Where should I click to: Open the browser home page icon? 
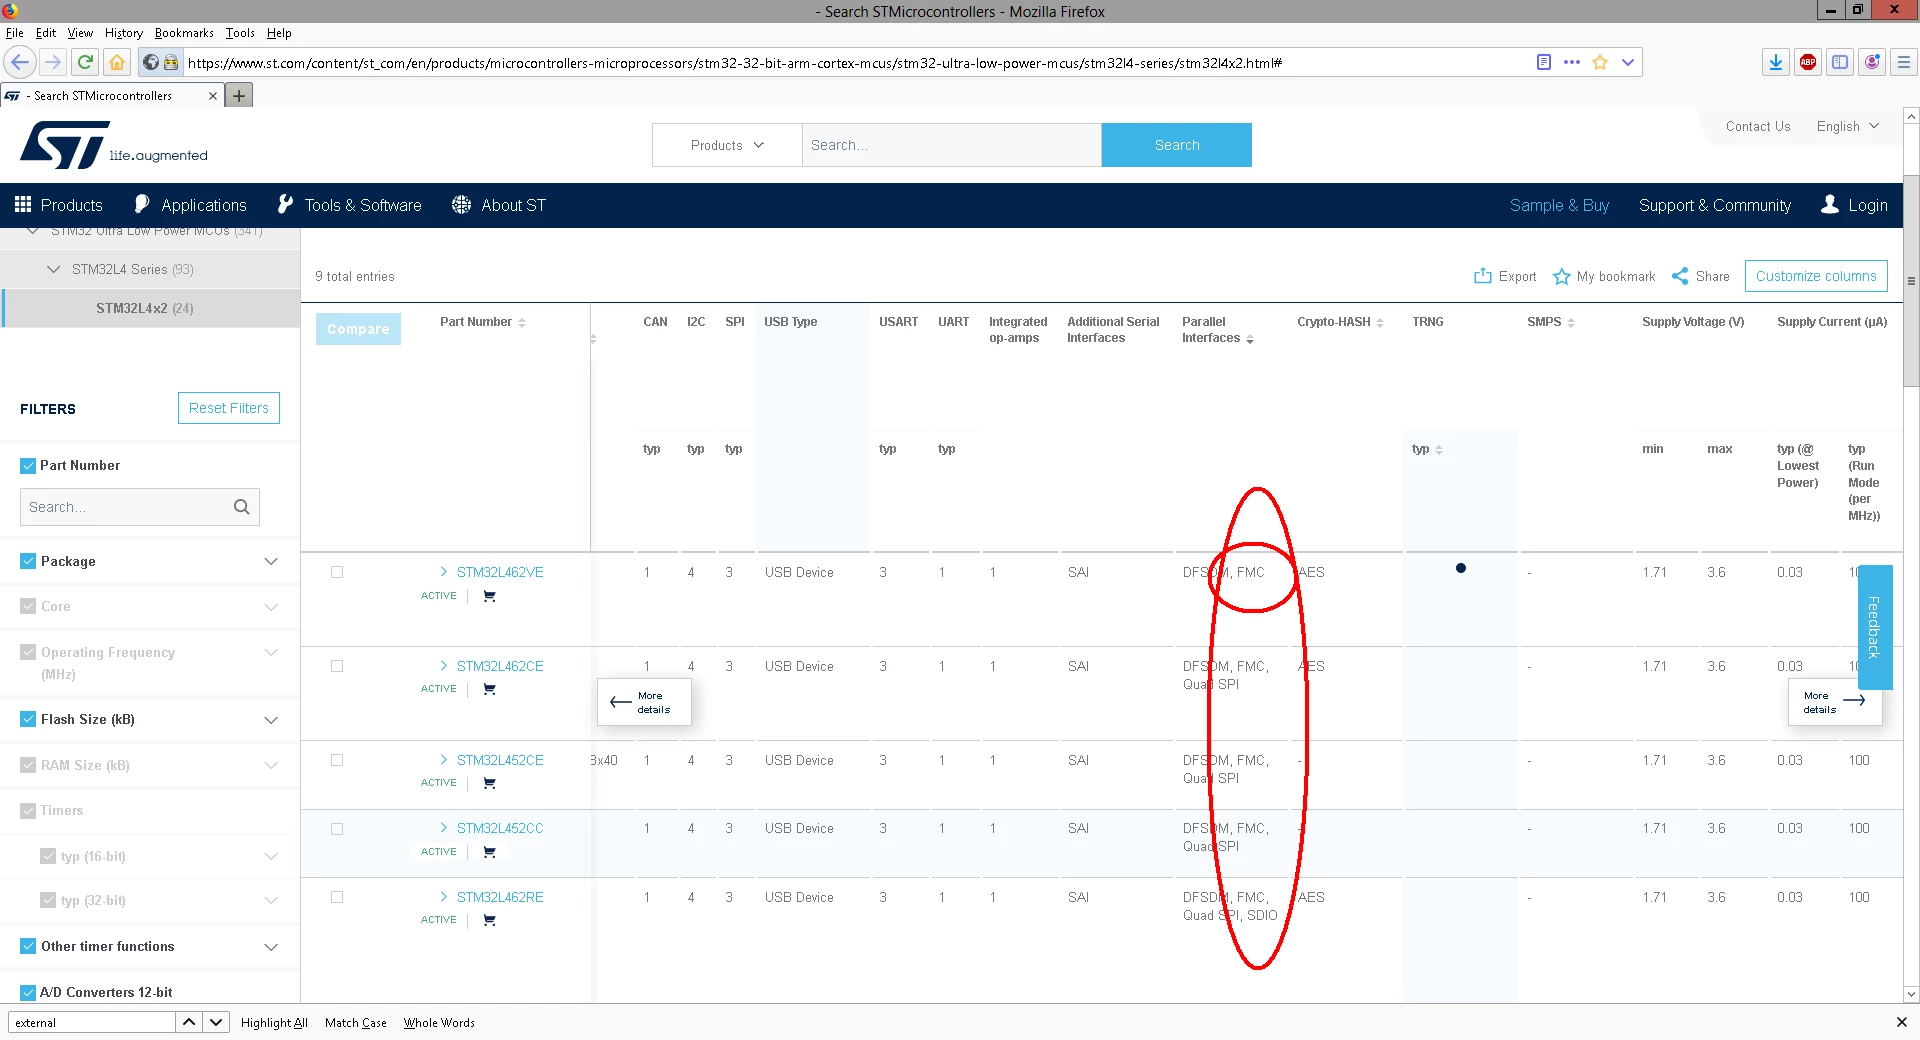coord(117,62)
